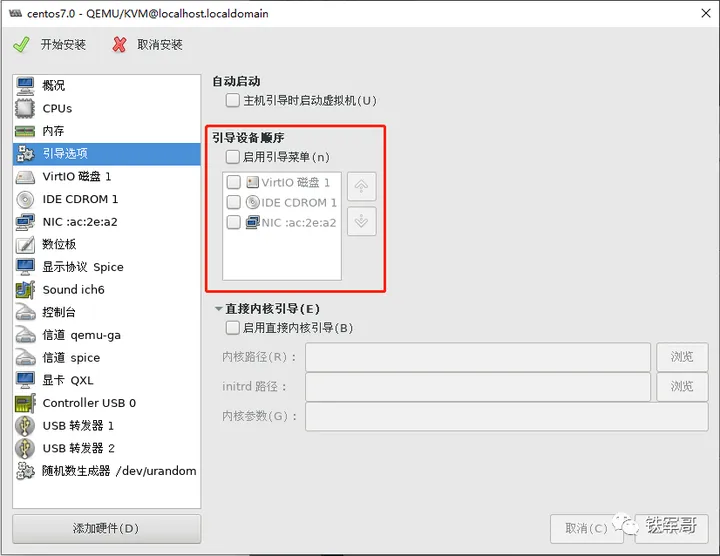The image size is (720, 556).
Task: Click 浏览 button next to initrd 路径
Action: coord(682,387)
